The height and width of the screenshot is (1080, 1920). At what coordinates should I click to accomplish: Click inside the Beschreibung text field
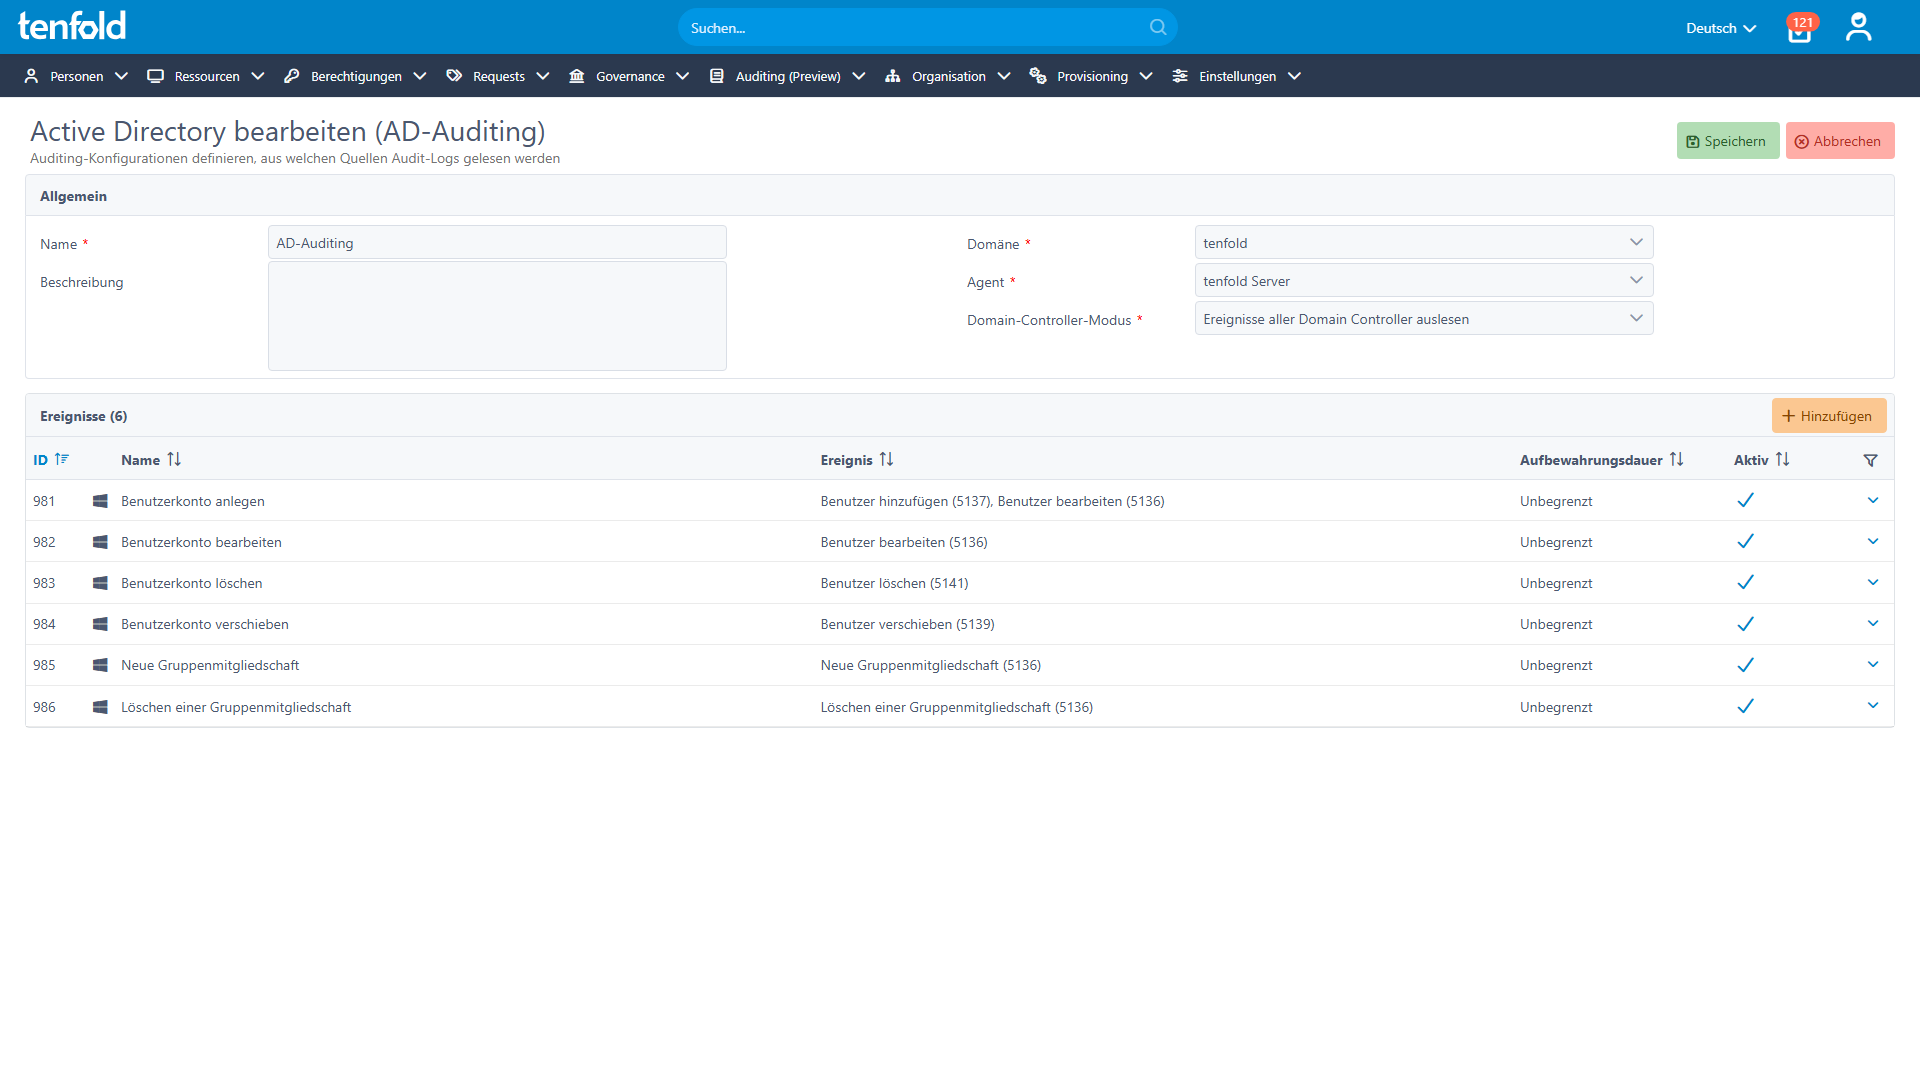(497, 315)
